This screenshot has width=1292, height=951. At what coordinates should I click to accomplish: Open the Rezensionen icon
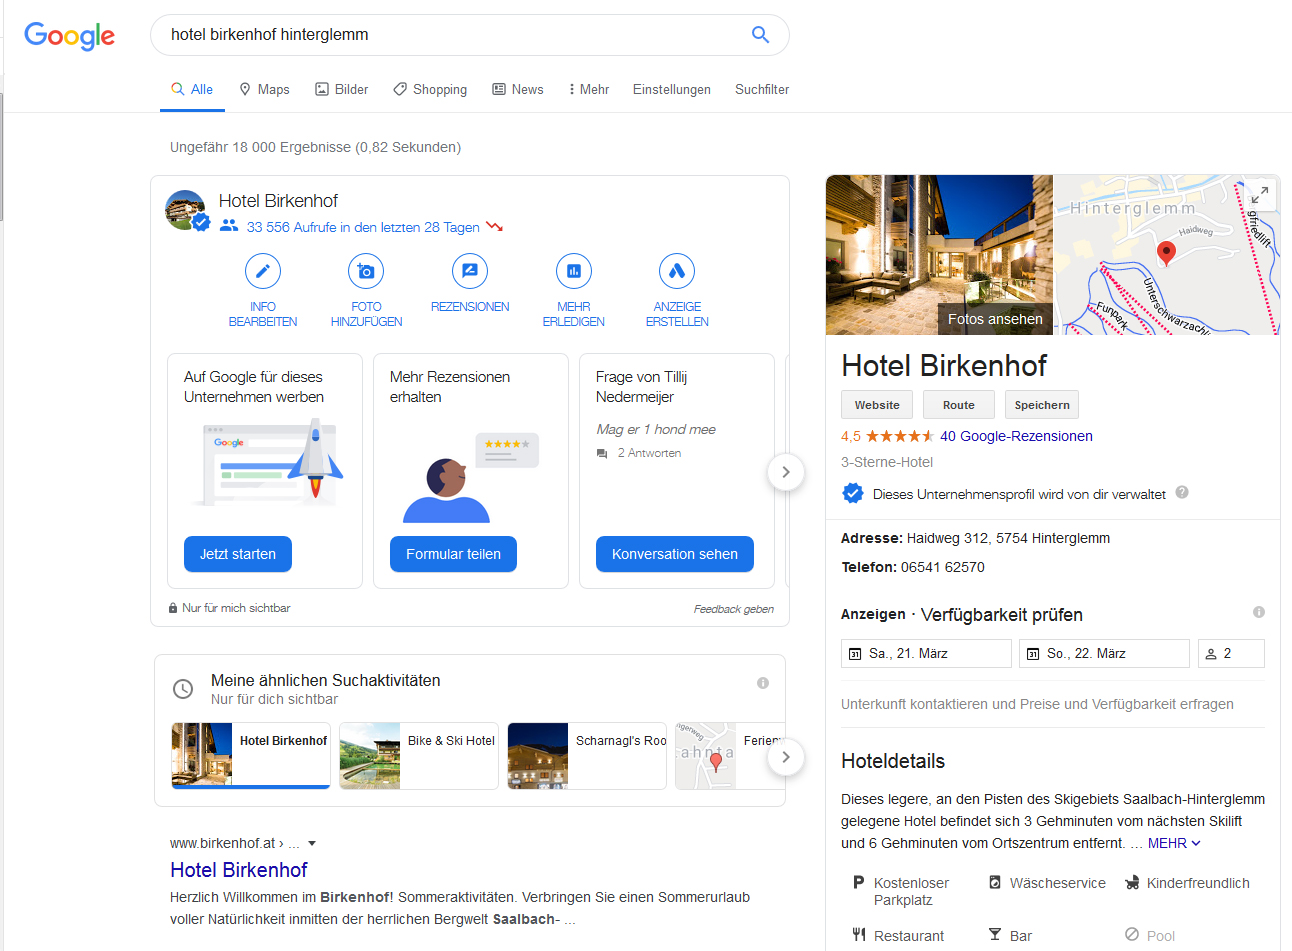pyautogui.click(x=470, y=271)
